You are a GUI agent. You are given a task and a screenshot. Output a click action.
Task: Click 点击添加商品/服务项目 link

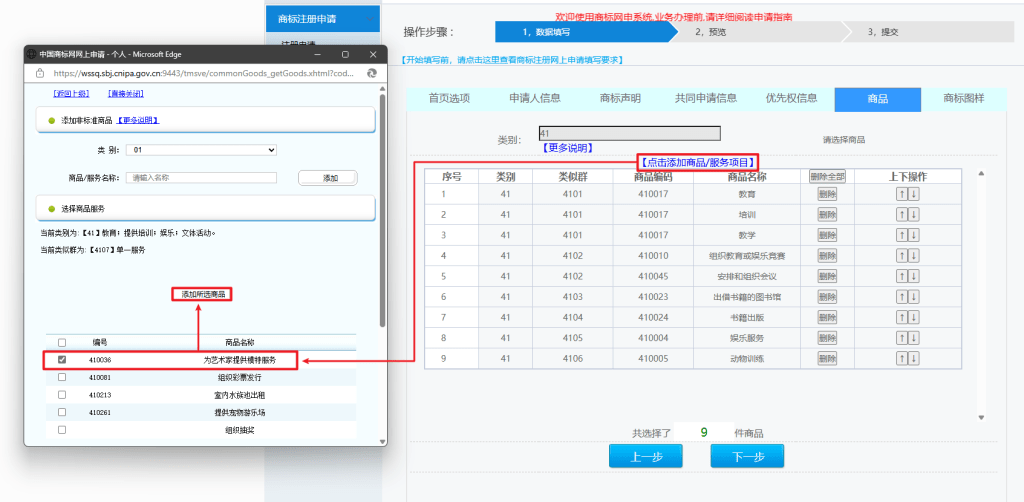pos(697,163)
